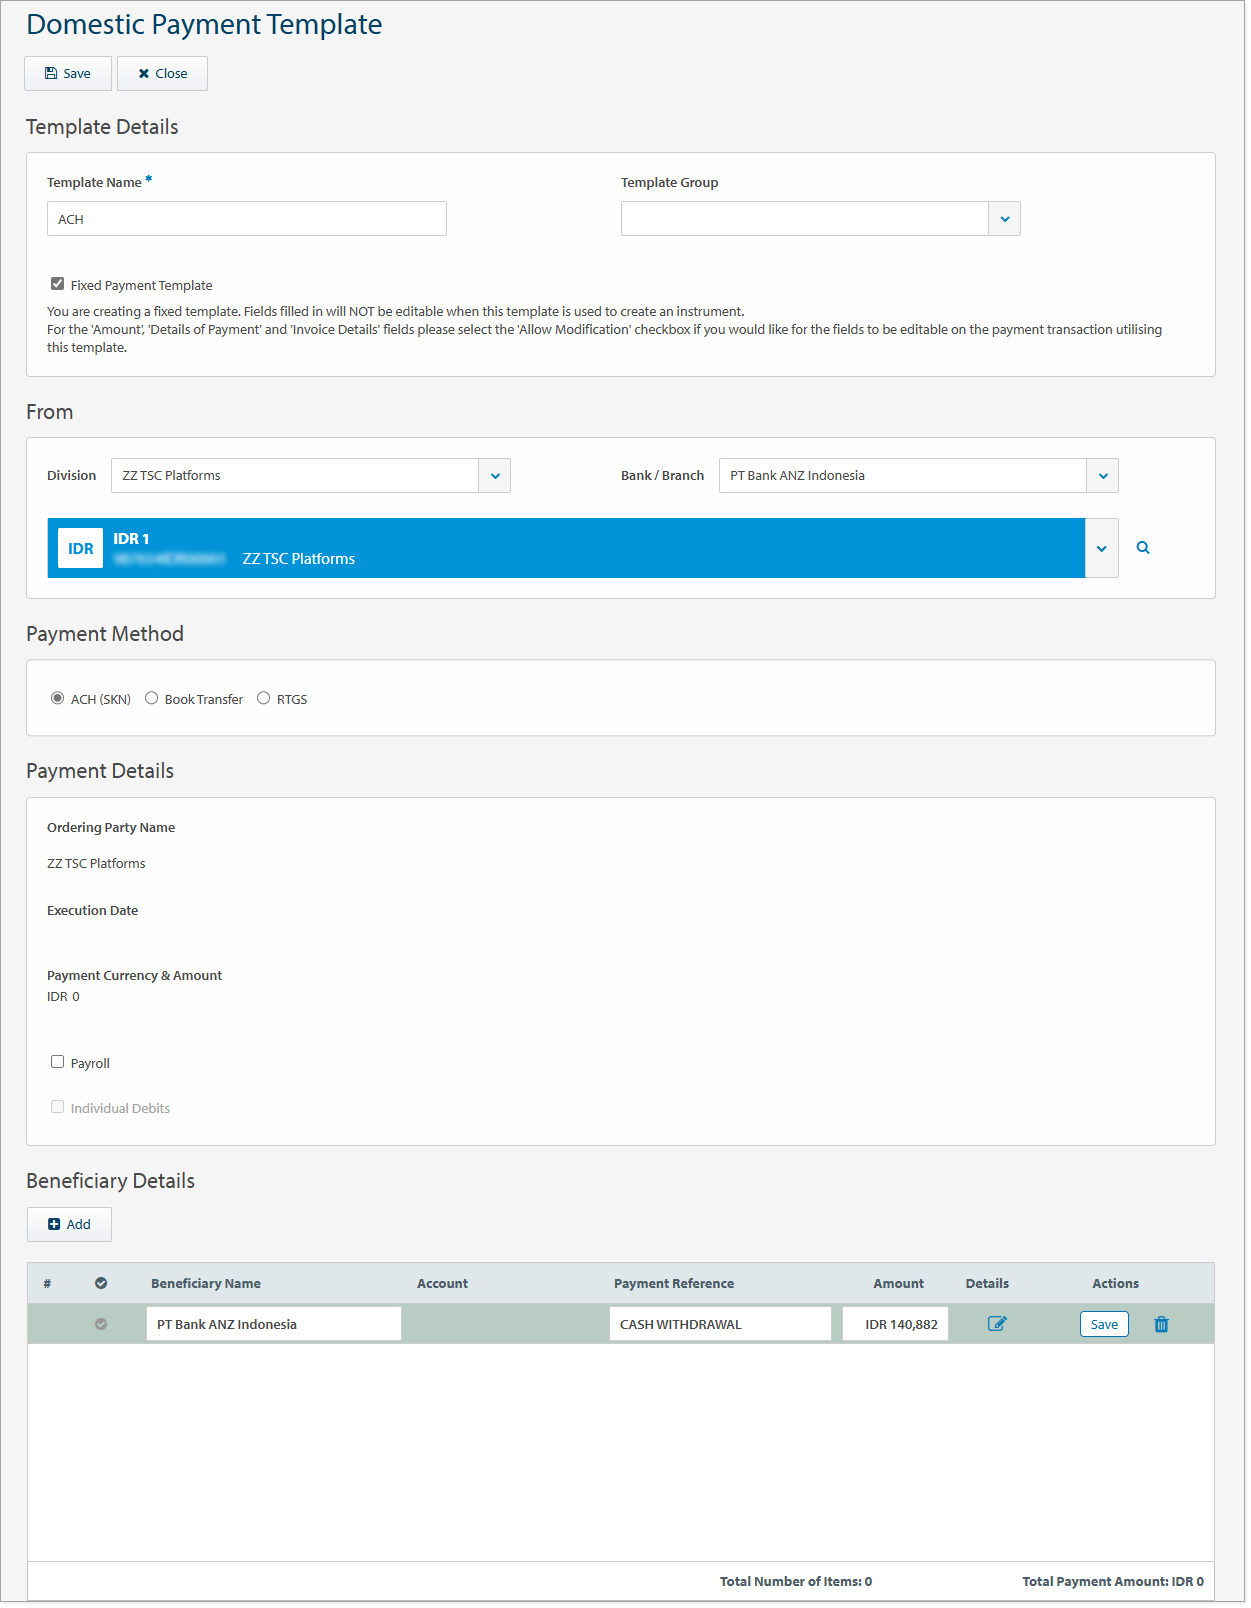Add a new beneficiary

click(69, 1225)
